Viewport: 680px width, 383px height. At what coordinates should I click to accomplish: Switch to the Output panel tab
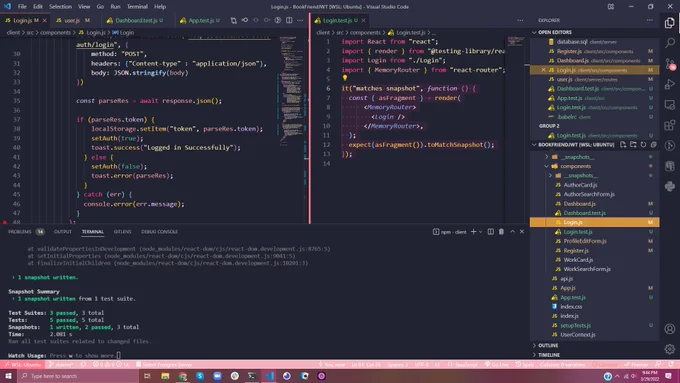point(63,232)
